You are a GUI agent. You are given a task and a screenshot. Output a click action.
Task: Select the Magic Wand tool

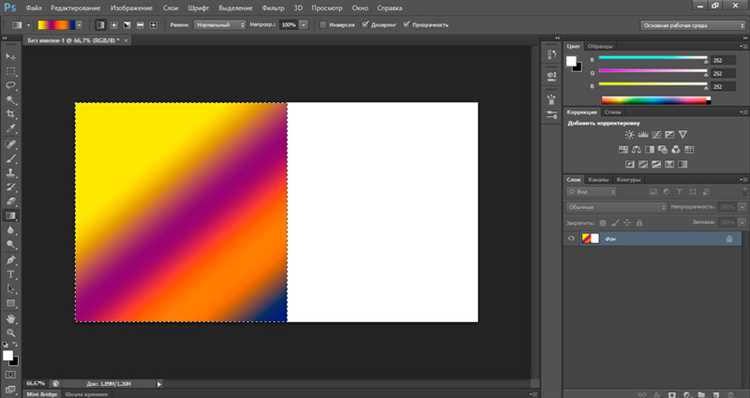coord(11,100)
